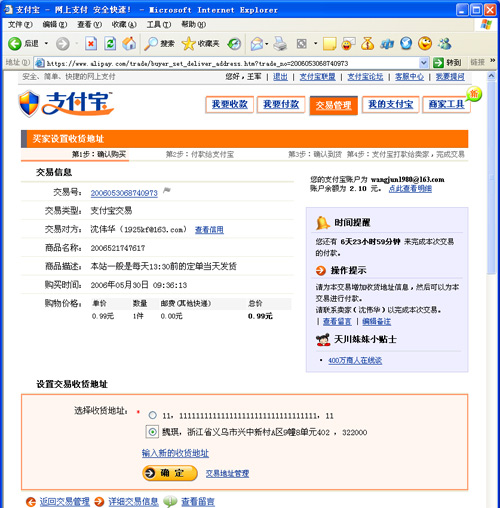Click the Refresh page icon
The image size is (500, 508).
(110, 44)
